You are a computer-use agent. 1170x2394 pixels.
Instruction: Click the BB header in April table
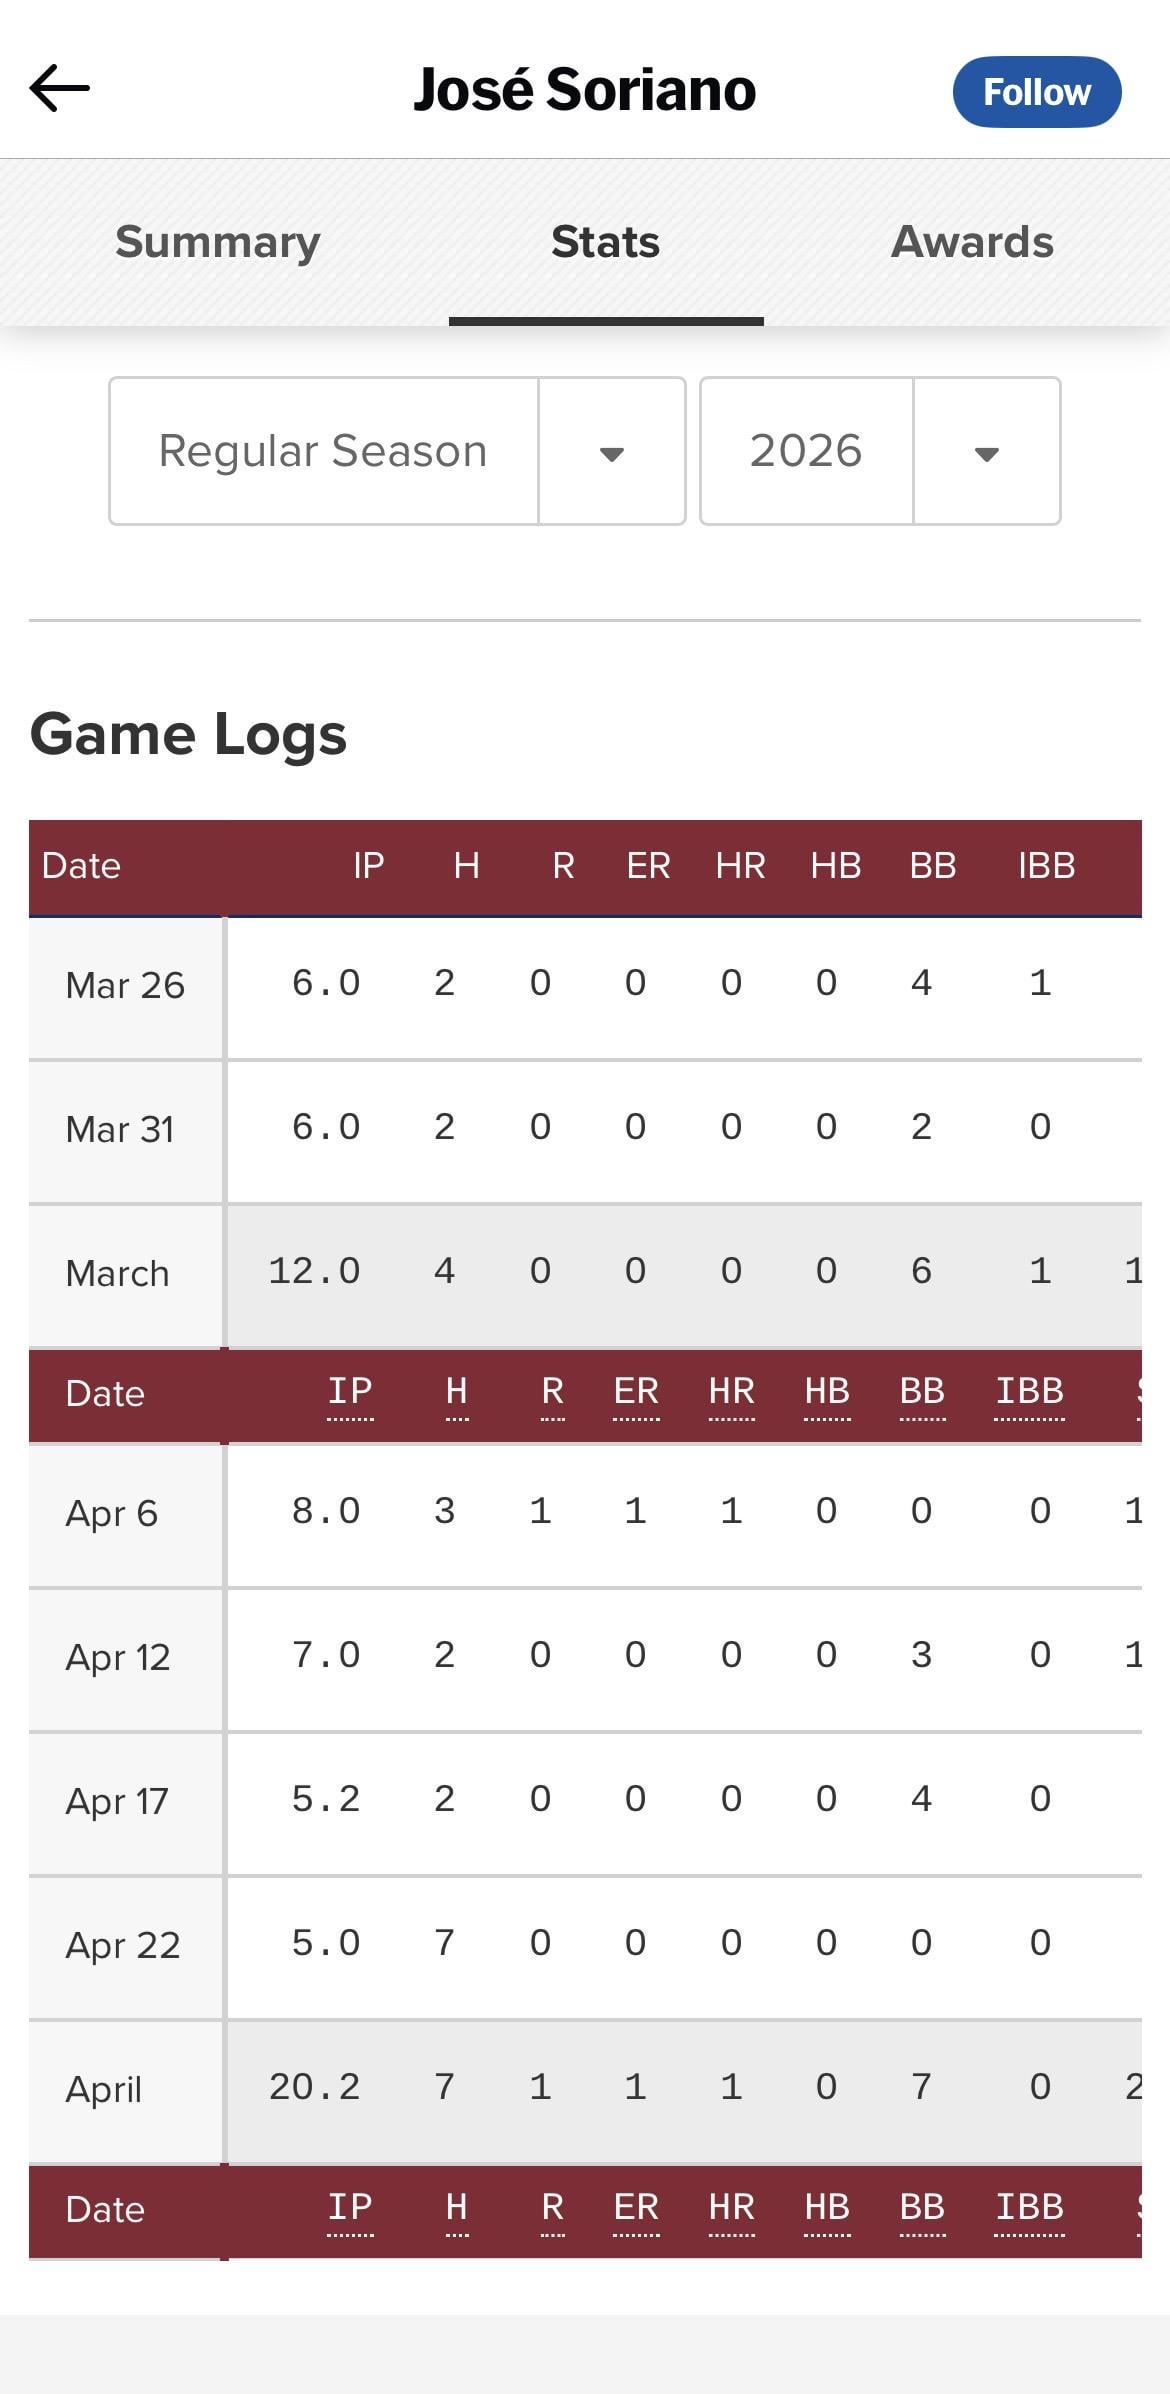922,1392
